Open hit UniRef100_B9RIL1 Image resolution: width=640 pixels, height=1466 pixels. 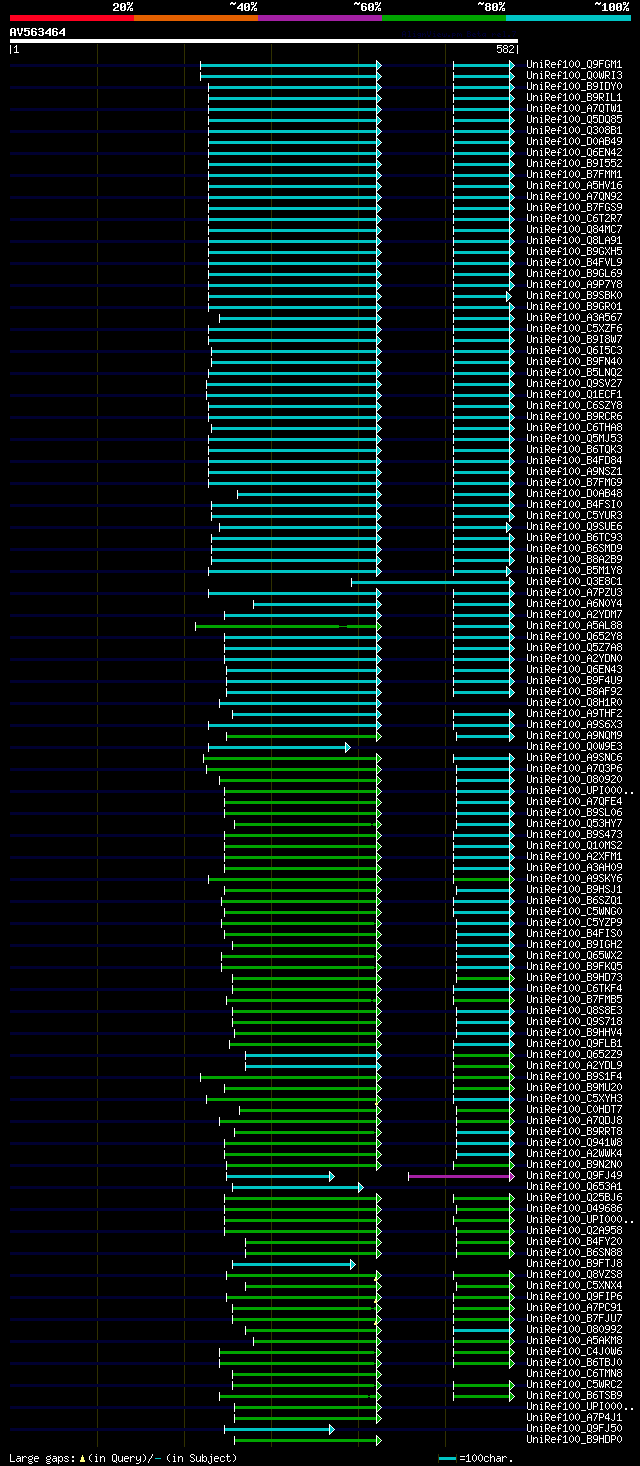click(x=574, y=98)
